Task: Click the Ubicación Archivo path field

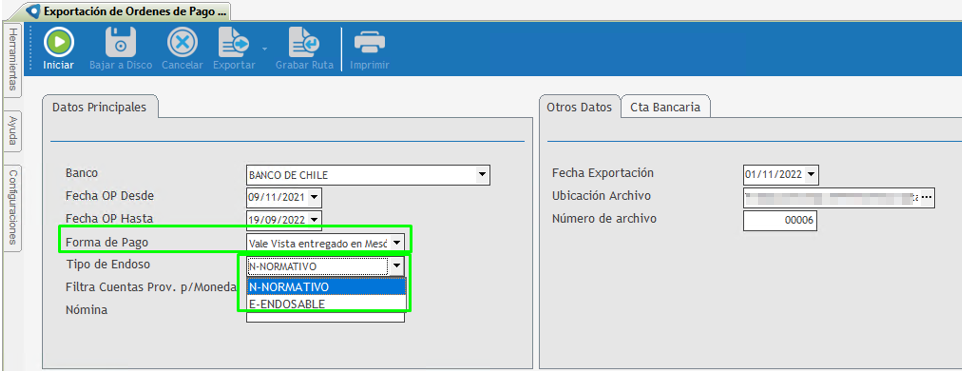Action: (x=831, y=197)
